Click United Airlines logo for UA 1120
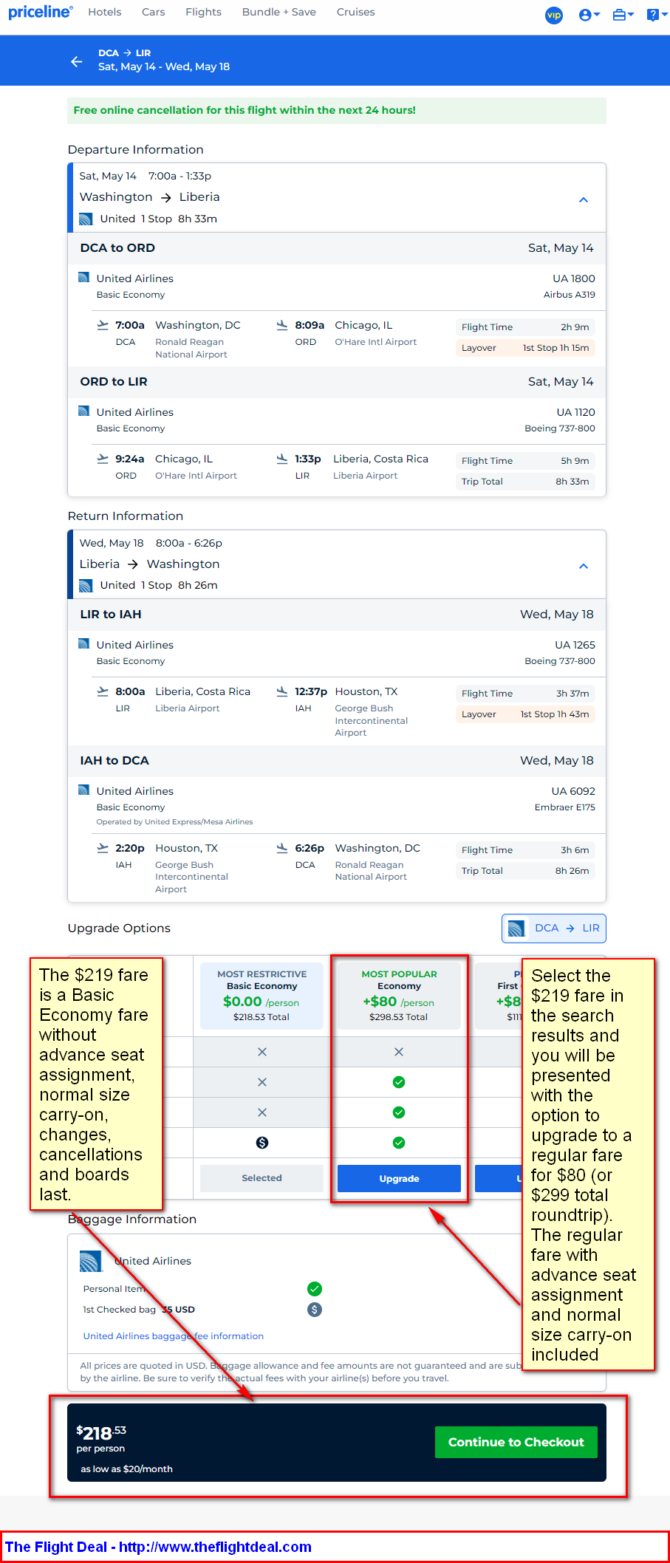 pos(84,411)
